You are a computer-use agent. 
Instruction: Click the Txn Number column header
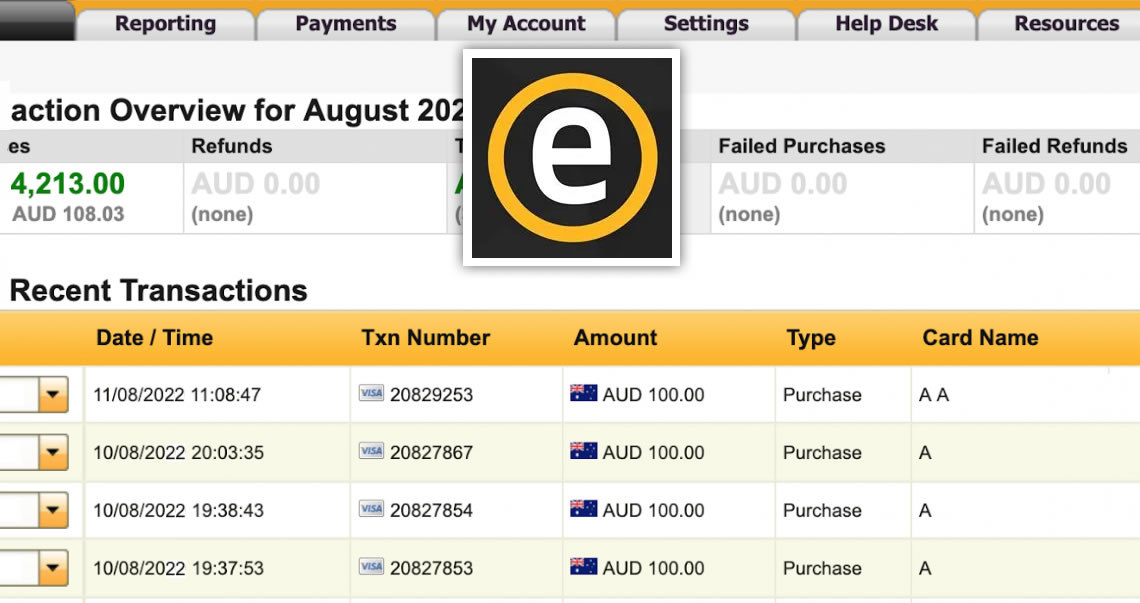coord(426,338)
